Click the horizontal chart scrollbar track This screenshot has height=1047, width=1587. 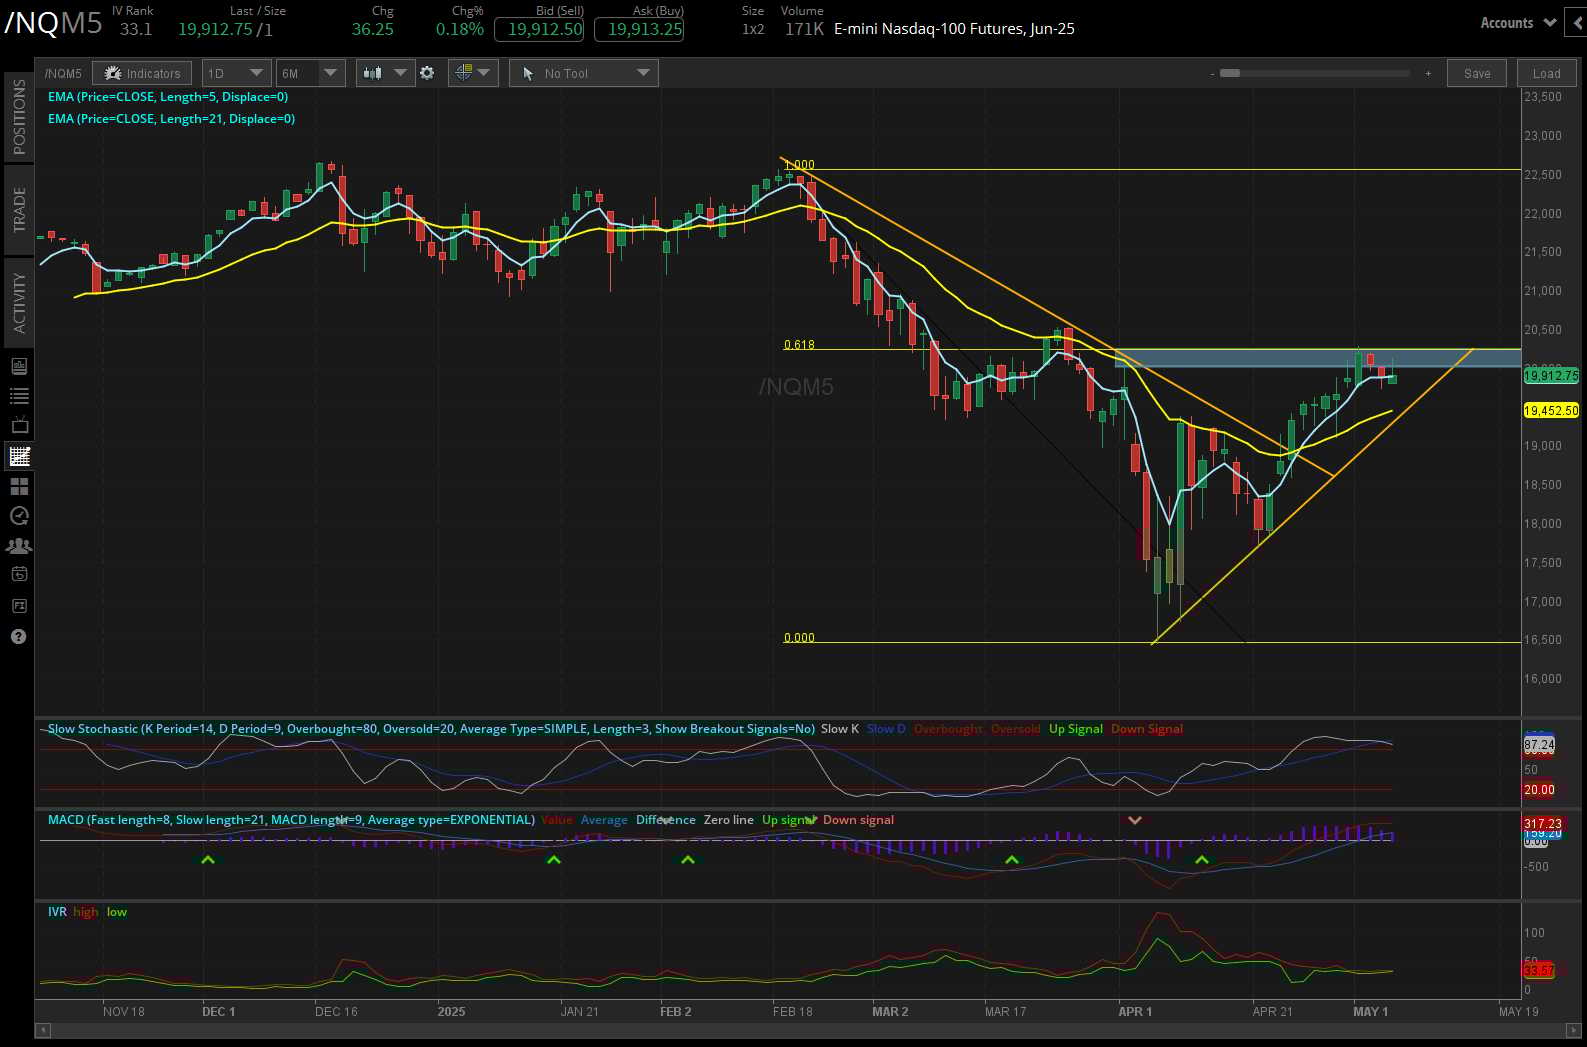coord(809,1030)
